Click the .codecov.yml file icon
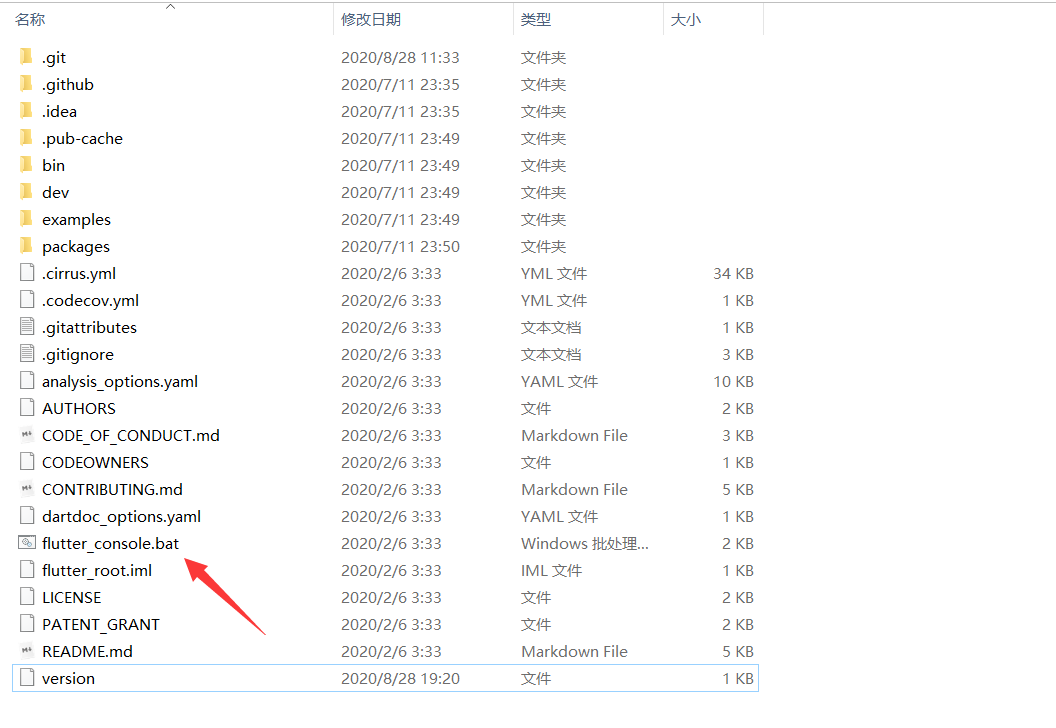 27,300
